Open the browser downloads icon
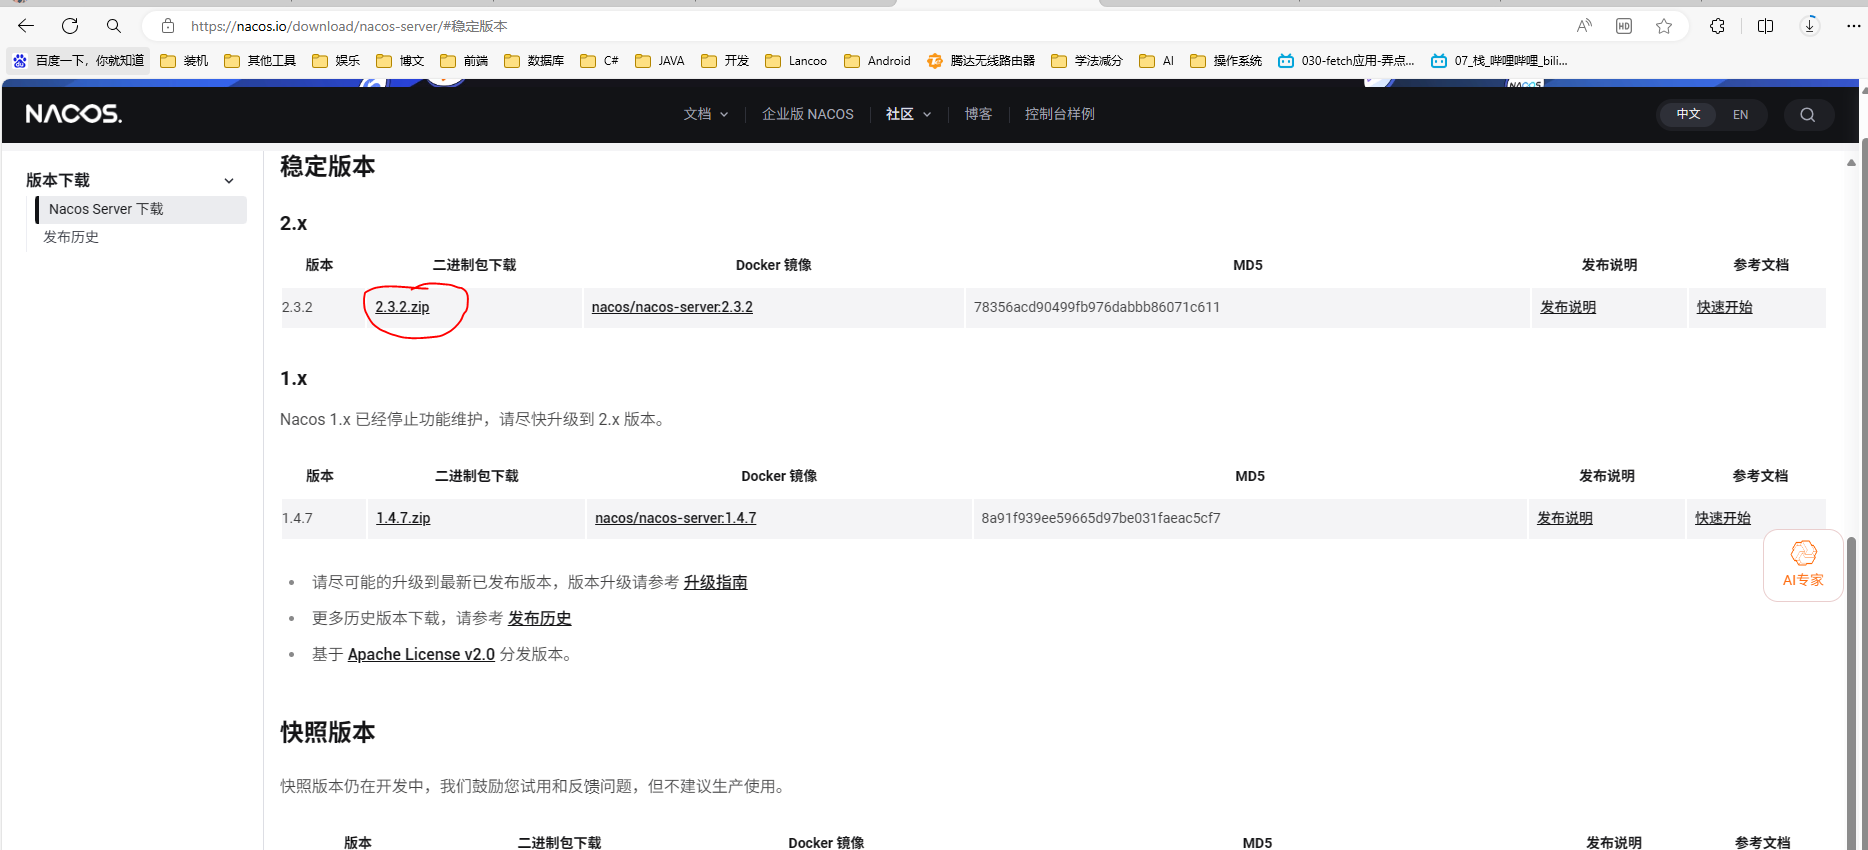The height and width of the screenshot is (850, 1868). click(1810, 26)
